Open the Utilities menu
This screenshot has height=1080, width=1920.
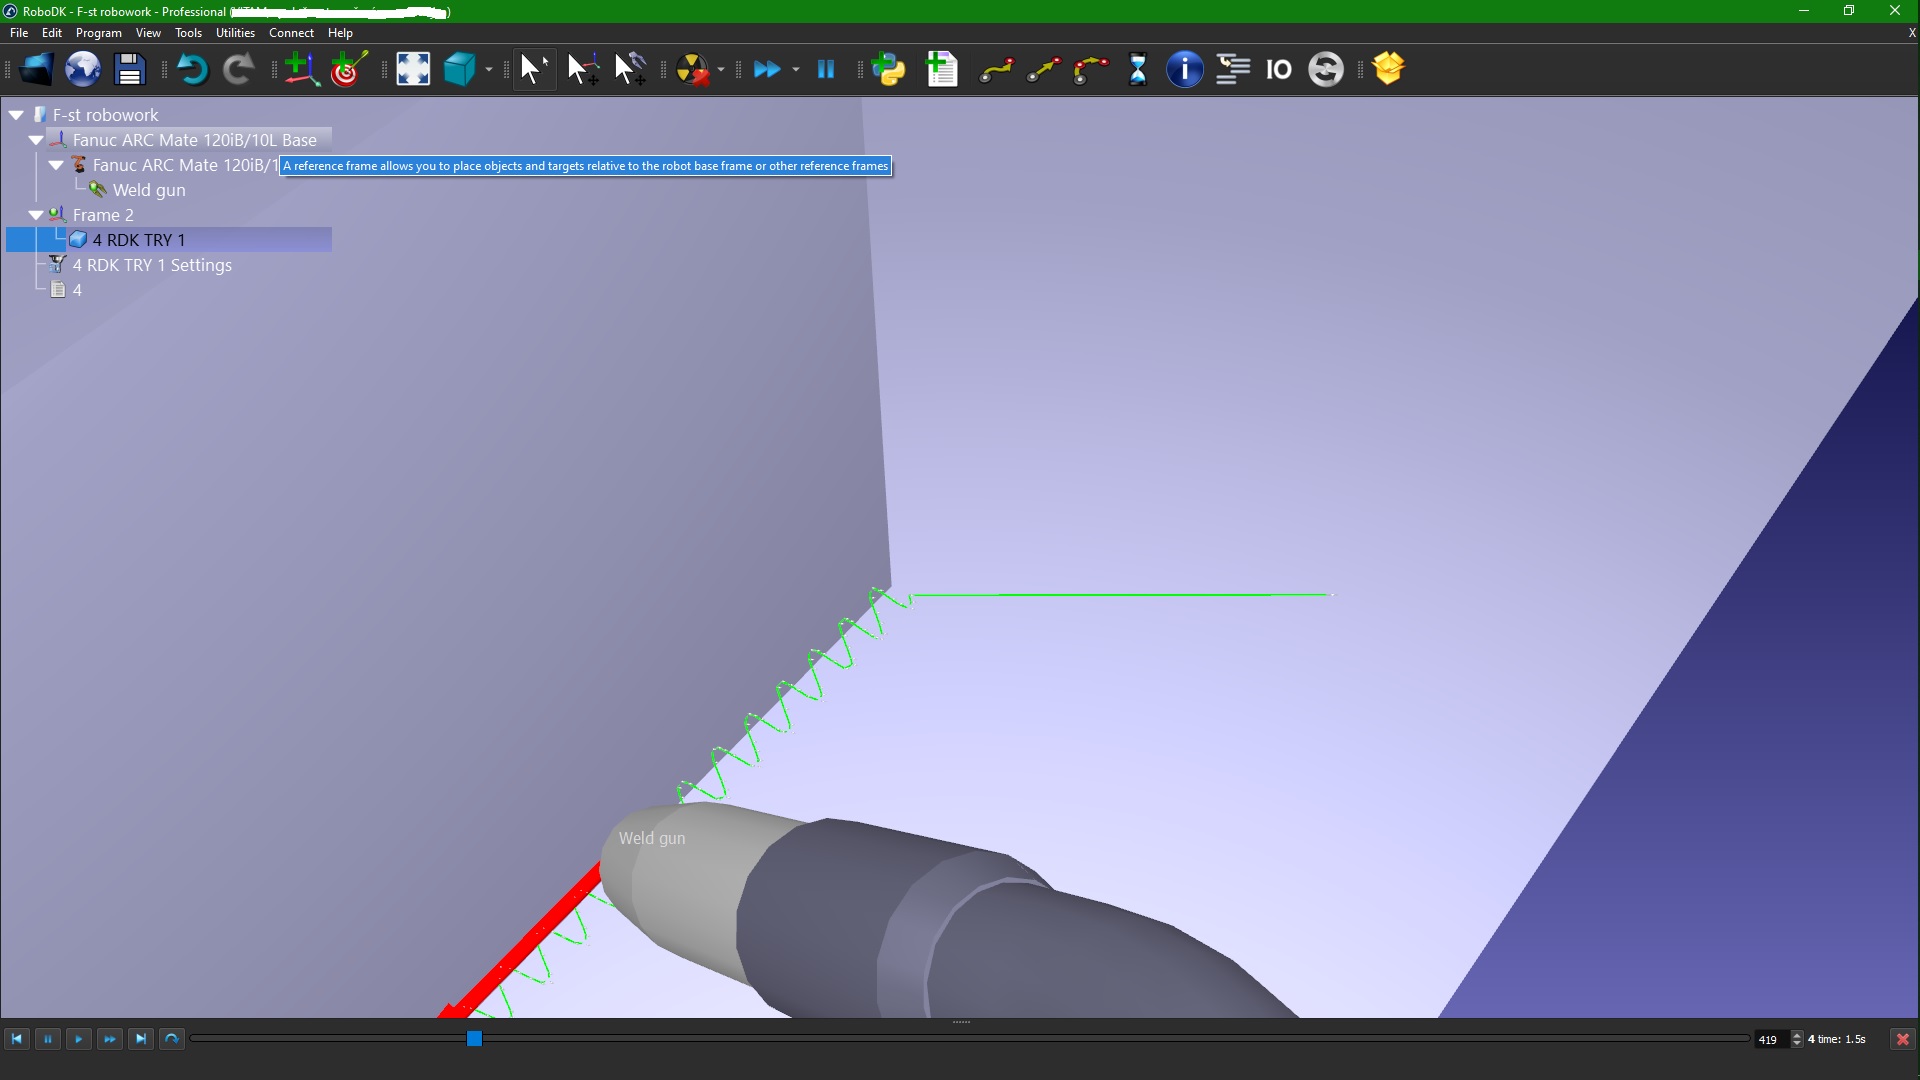click(235, 33)
